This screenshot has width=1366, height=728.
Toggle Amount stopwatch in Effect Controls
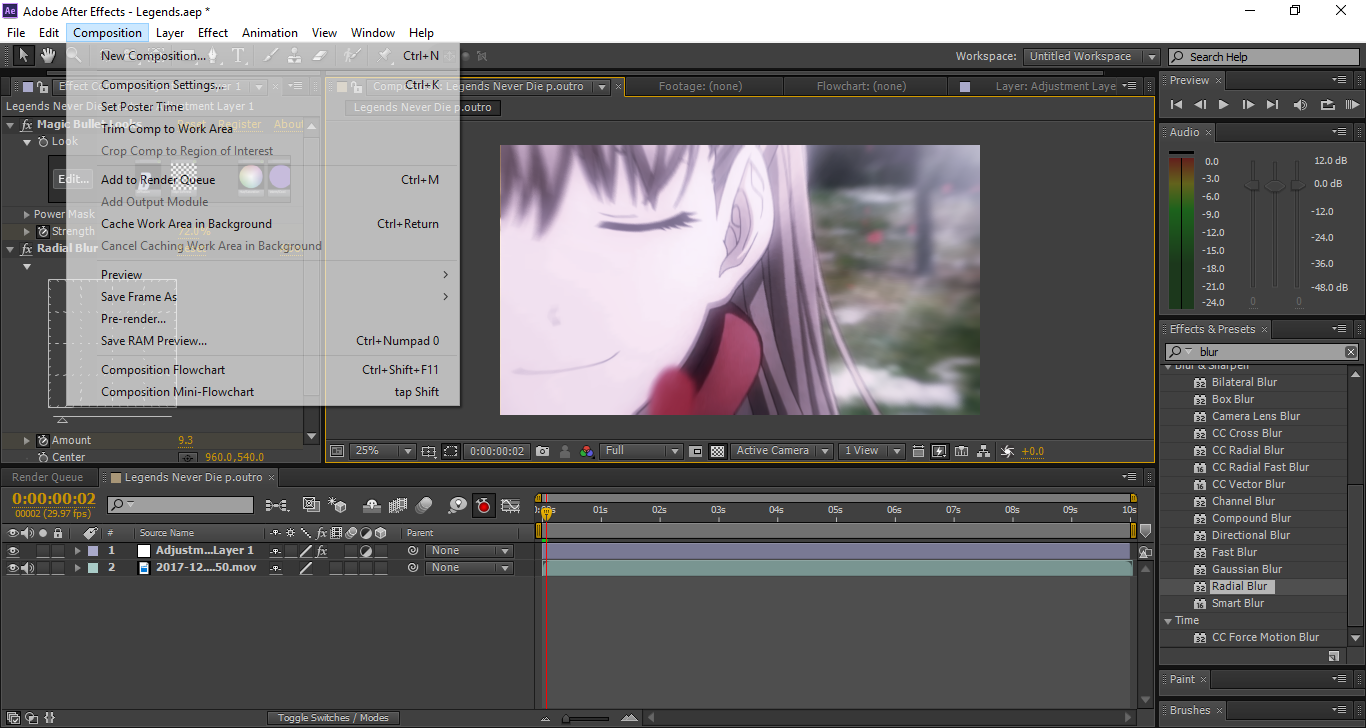pyautogui.click(x=43, y=440)
